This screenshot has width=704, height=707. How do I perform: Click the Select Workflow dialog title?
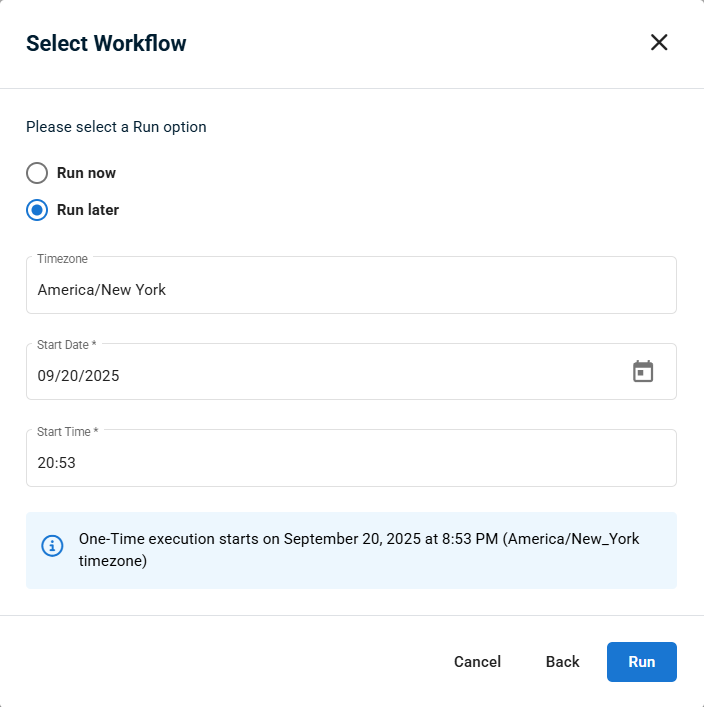(x=106, y=43)
